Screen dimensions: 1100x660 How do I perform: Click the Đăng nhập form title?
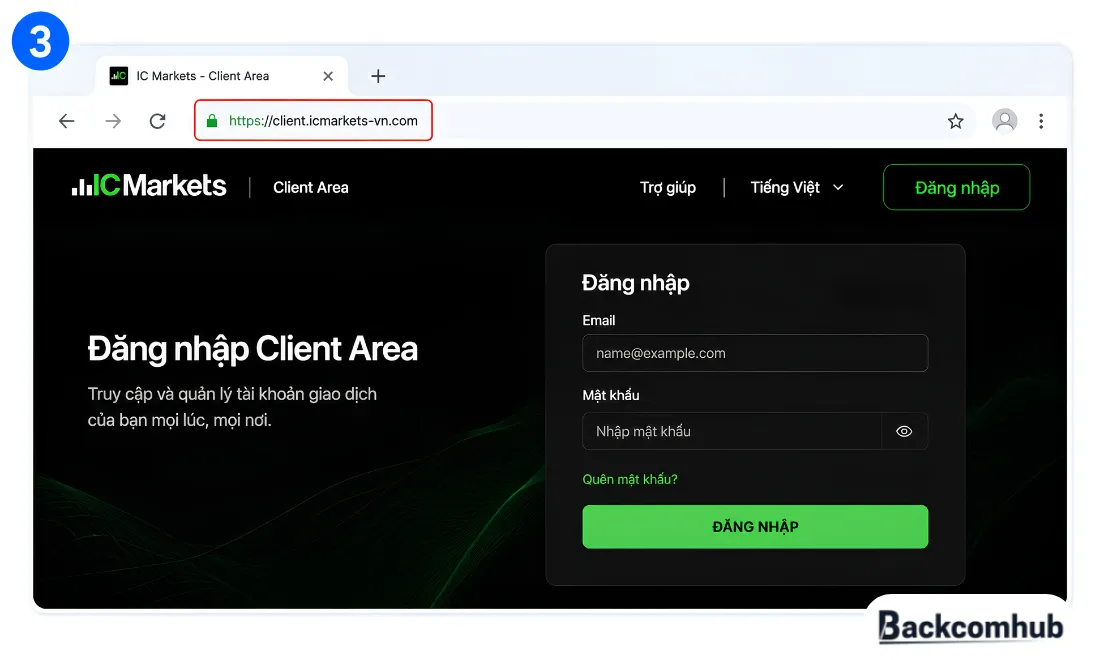point(636,283)
